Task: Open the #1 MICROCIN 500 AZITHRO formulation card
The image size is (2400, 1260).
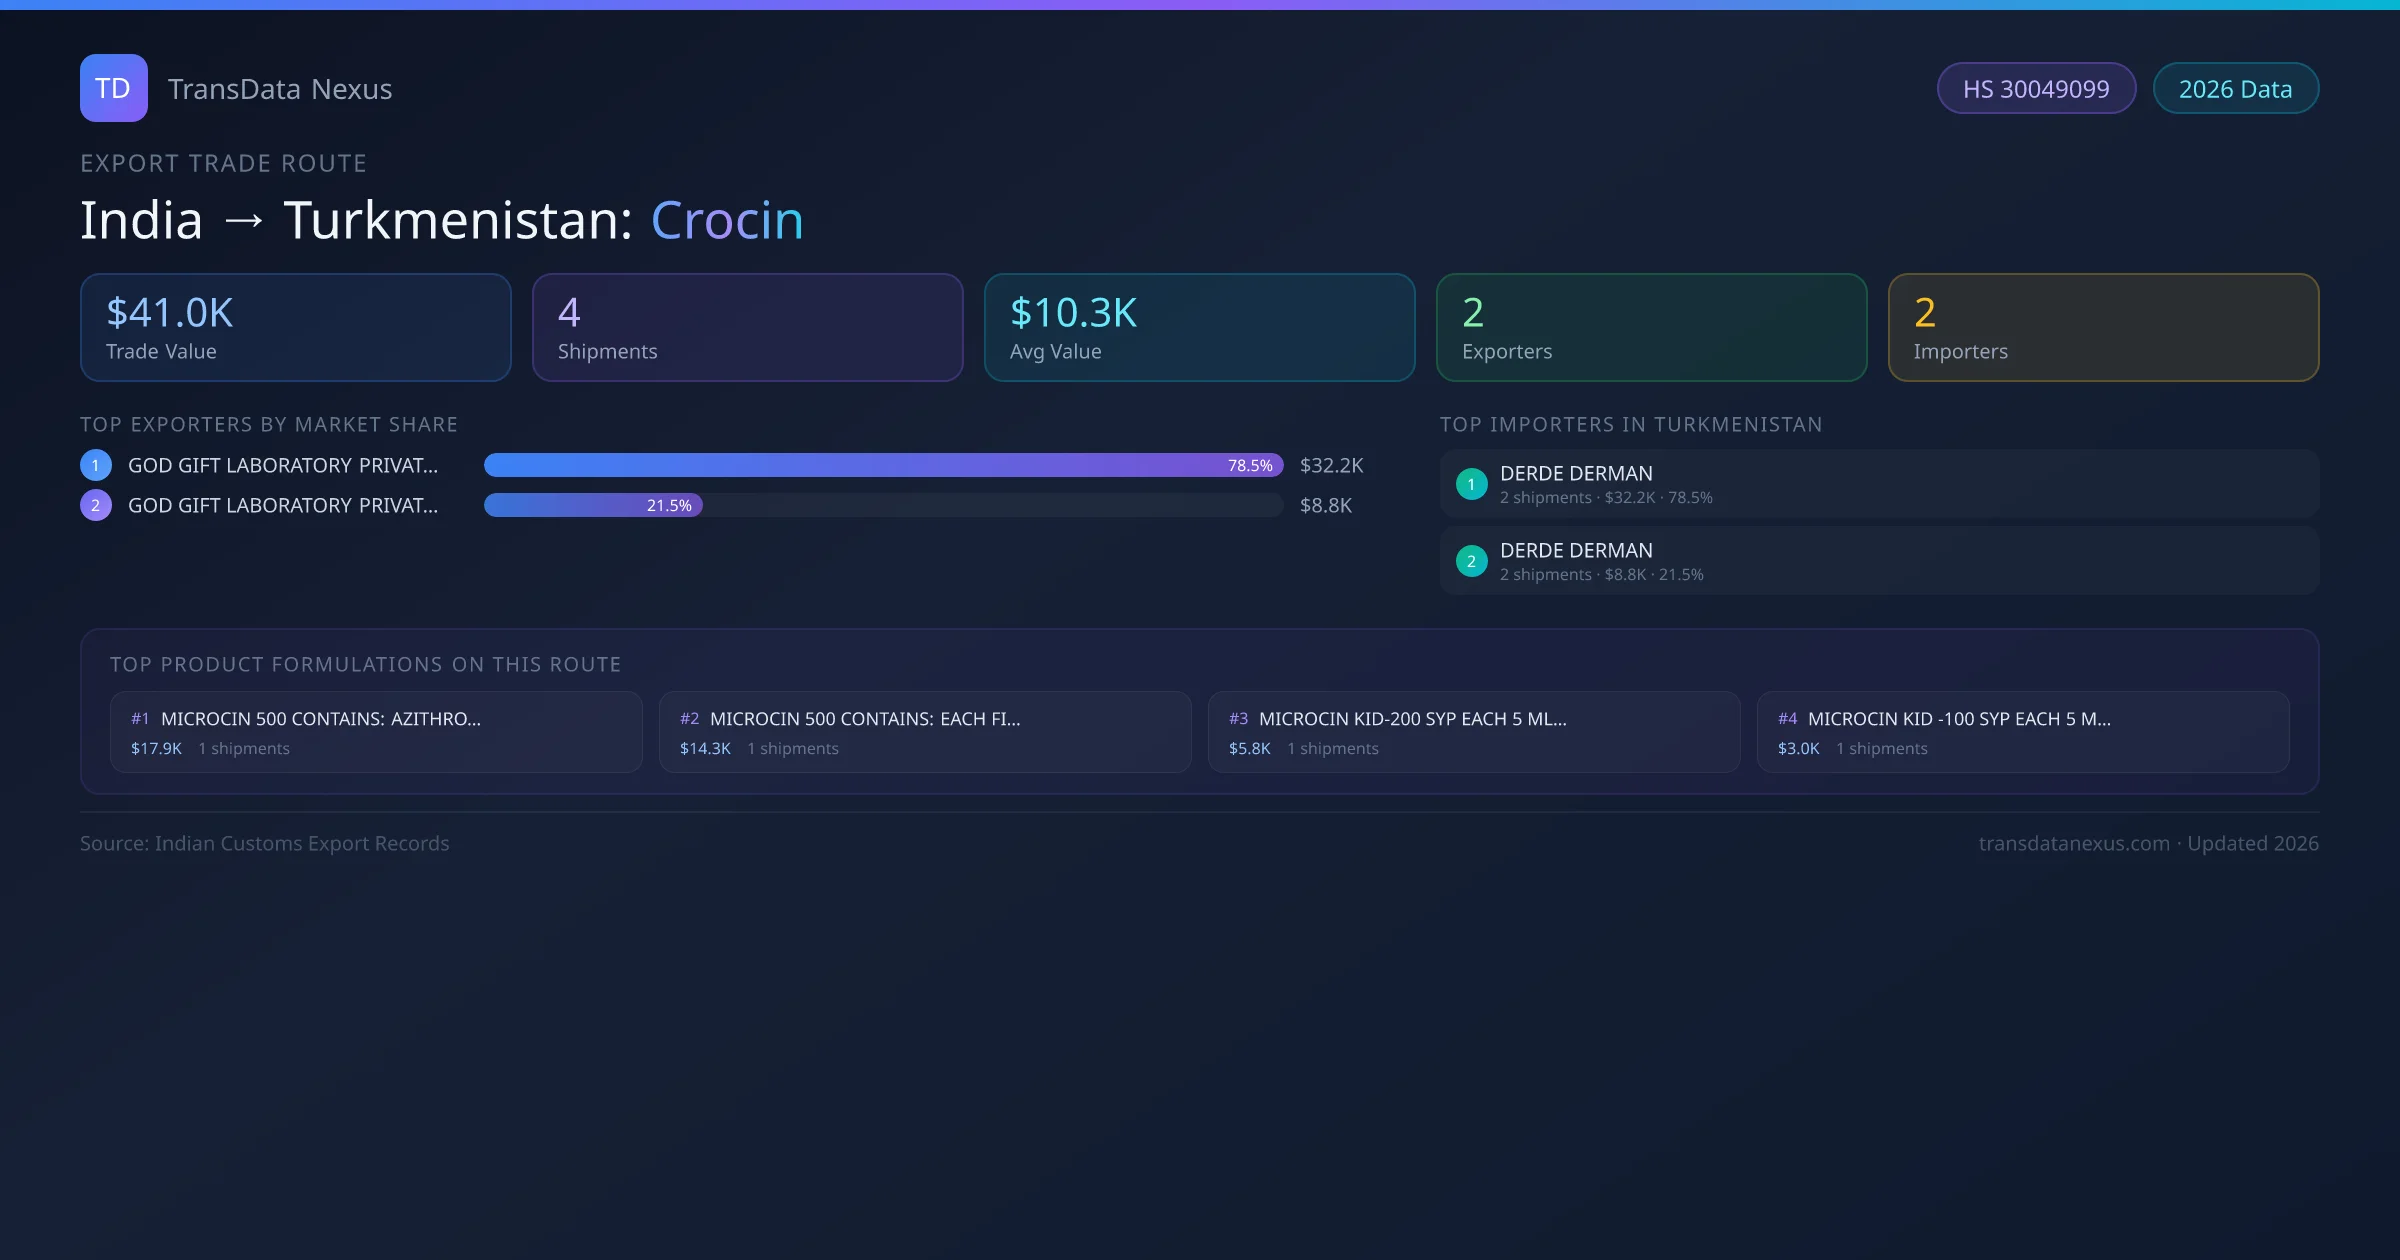Action: coord(375,732)
